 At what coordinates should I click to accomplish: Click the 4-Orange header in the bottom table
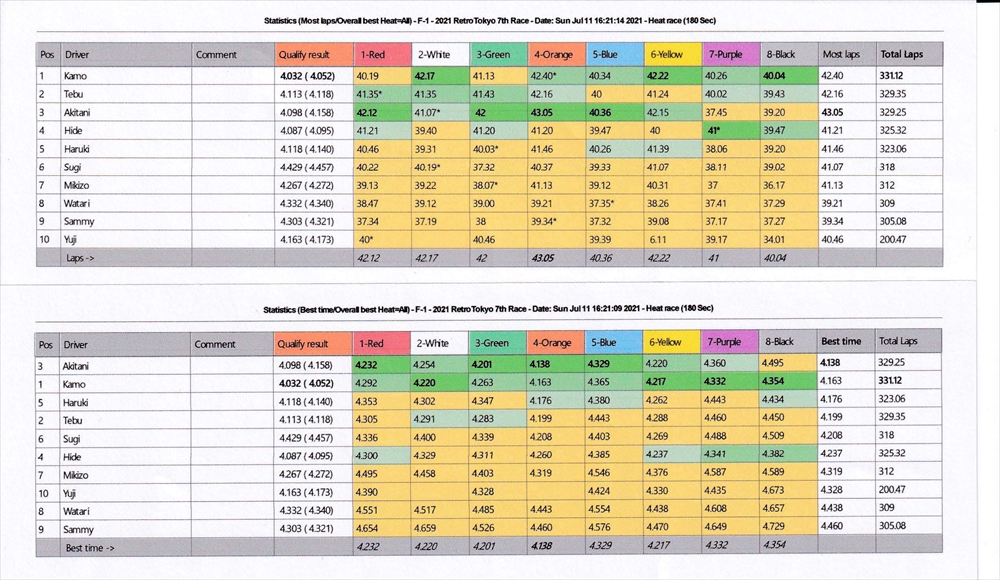556,343
